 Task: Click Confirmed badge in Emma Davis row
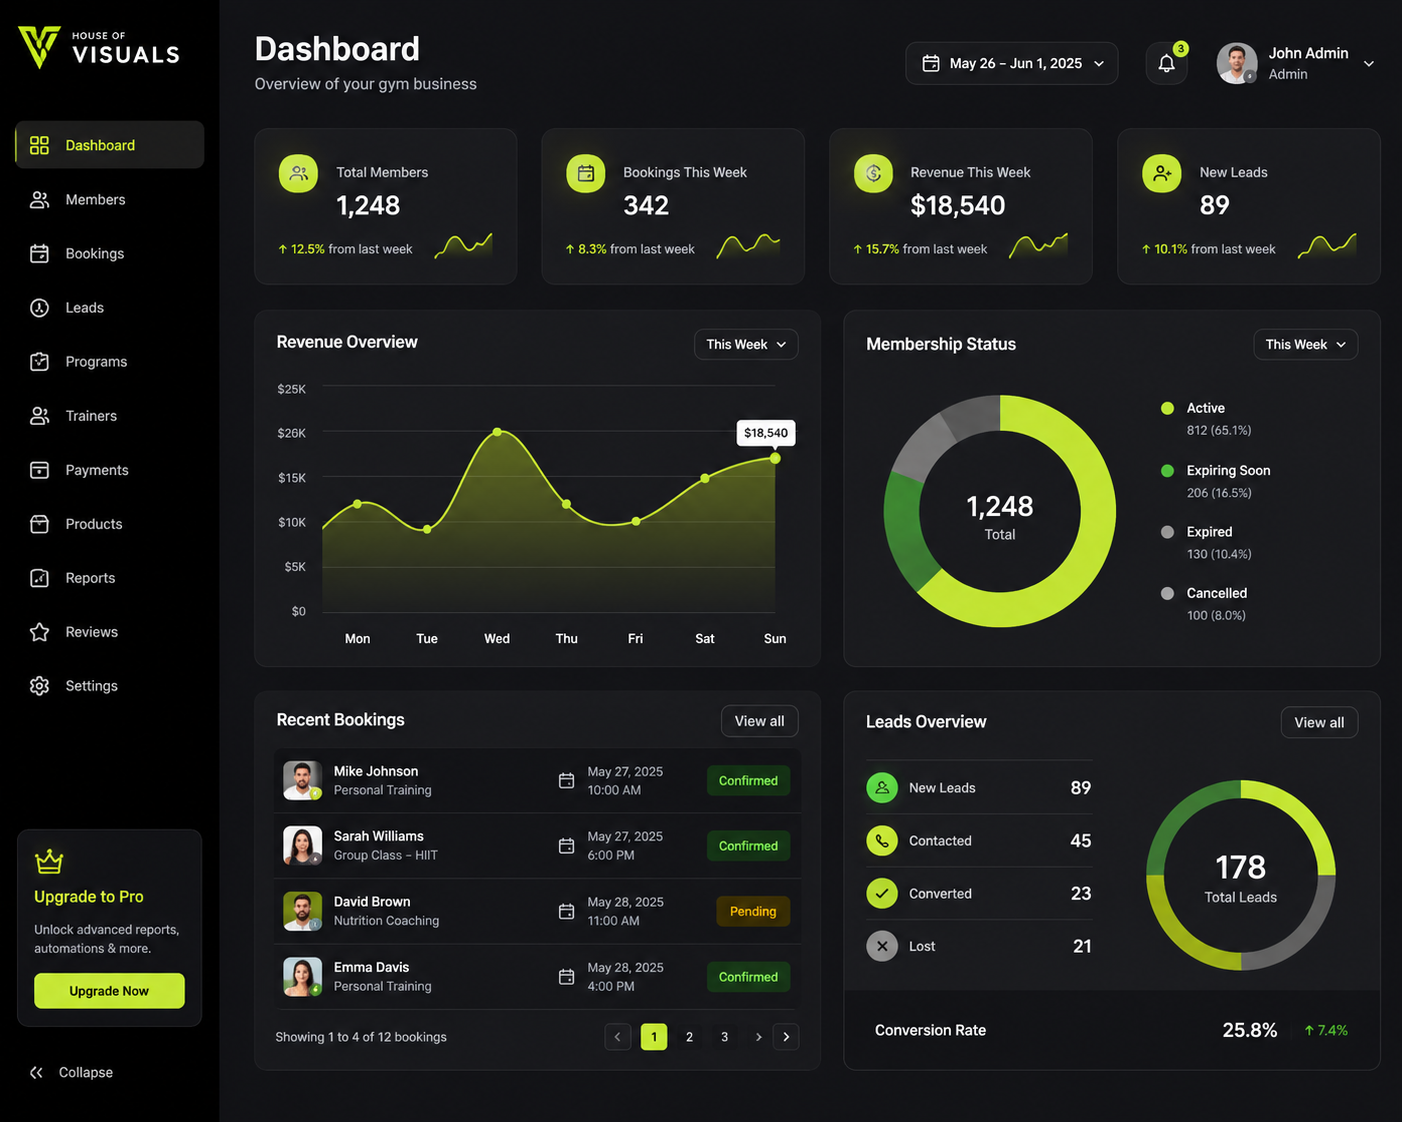748,977
